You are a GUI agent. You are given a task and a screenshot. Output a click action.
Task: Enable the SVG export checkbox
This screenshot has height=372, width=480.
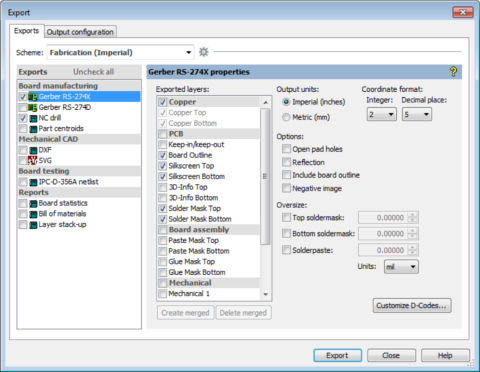coord(23,161)
